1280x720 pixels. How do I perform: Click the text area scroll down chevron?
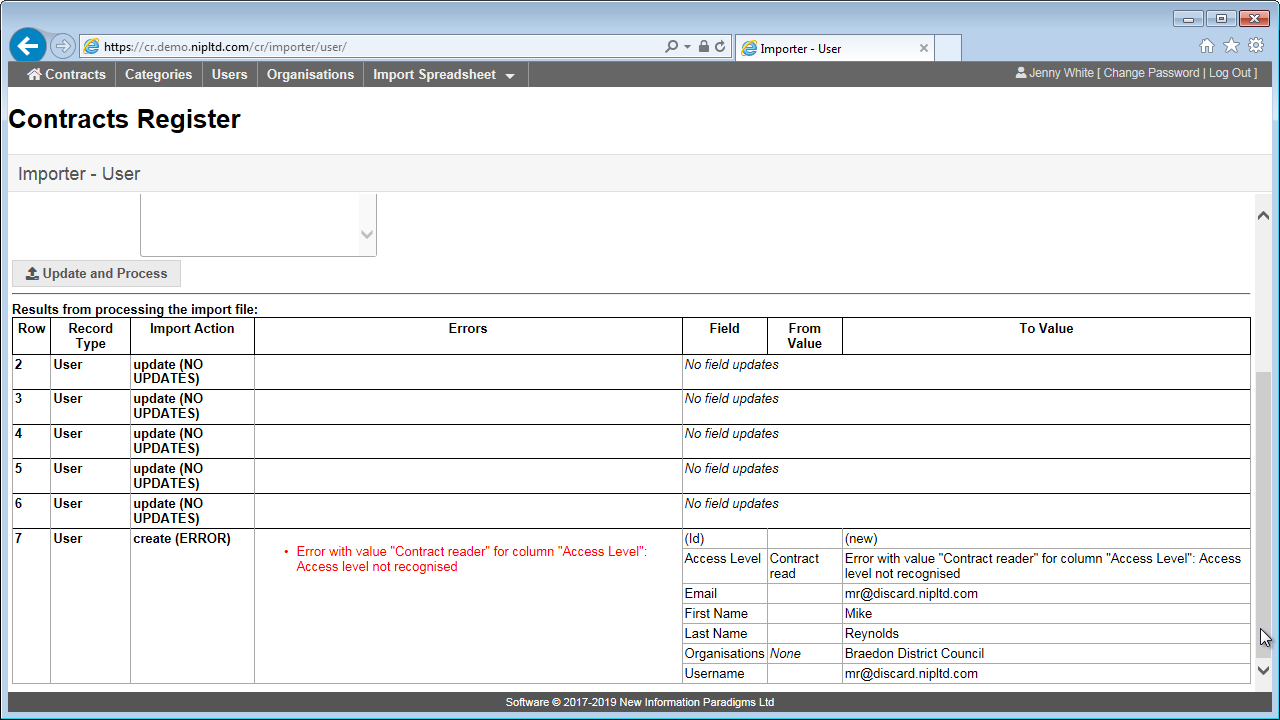pyautogui.click(x=367, y=235)
